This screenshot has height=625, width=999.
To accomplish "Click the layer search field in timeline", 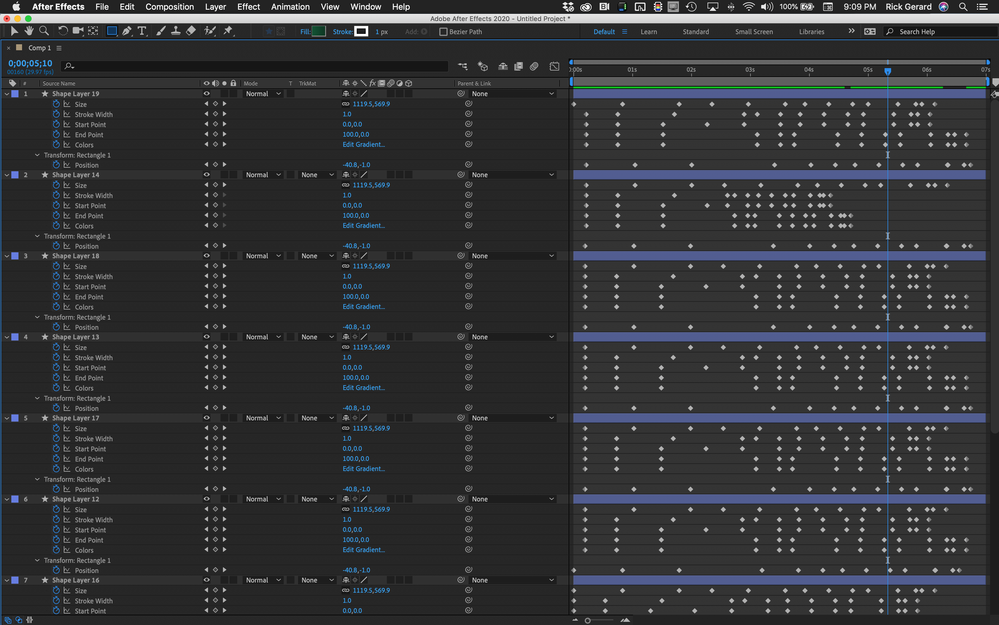I will (x=255, y=66).
